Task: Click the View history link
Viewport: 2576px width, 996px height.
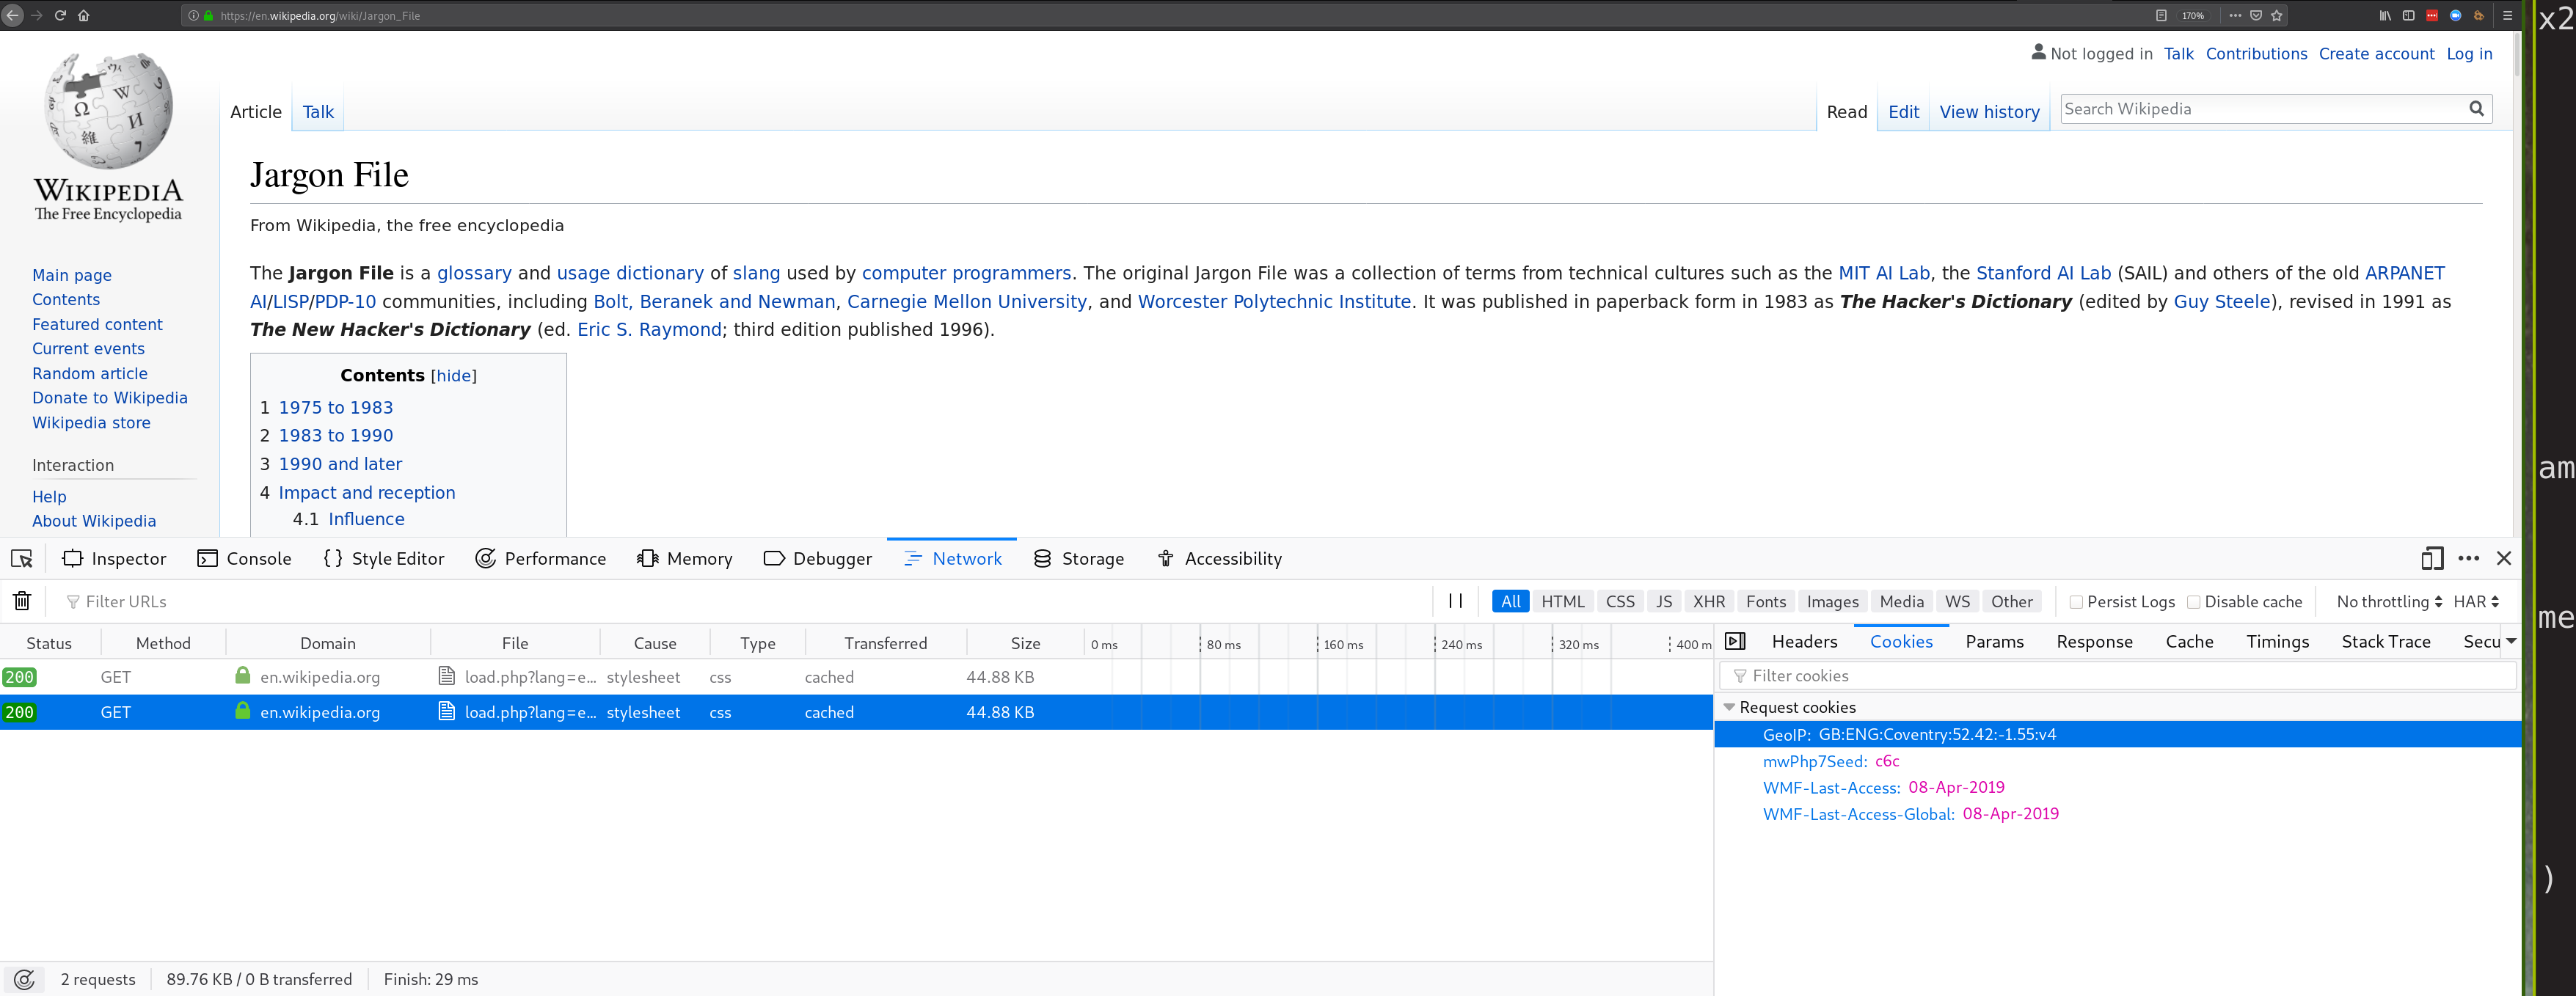Action: coord(1988,112)
